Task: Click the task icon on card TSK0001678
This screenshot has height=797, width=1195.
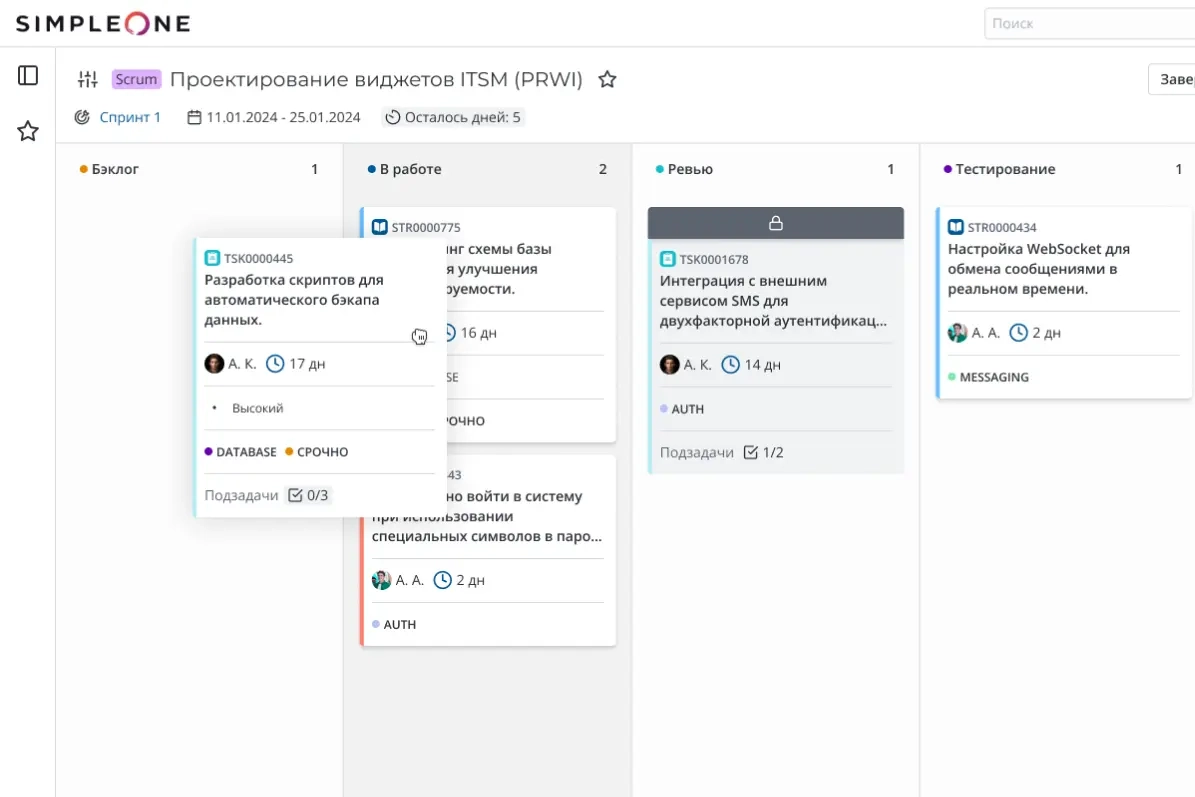Action: pos(667,258)
